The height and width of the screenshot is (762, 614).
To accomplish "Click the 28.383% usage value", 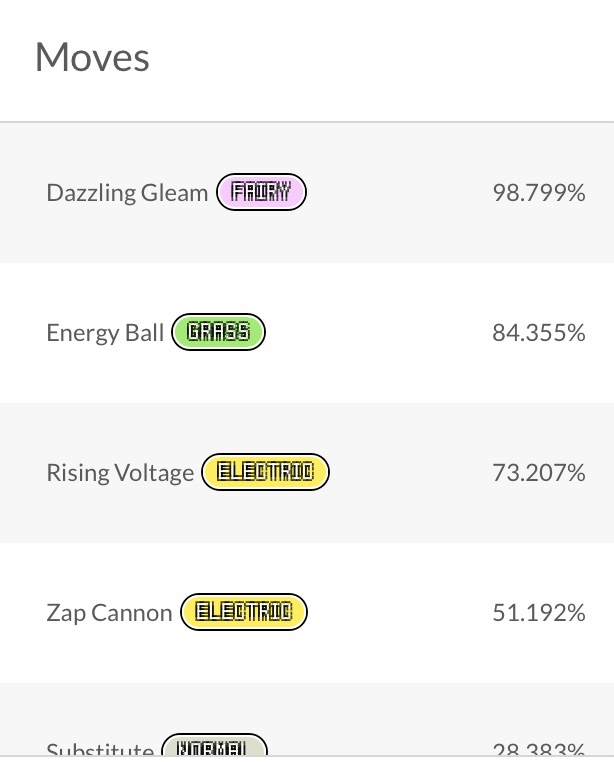I will [x=538, y=750].
